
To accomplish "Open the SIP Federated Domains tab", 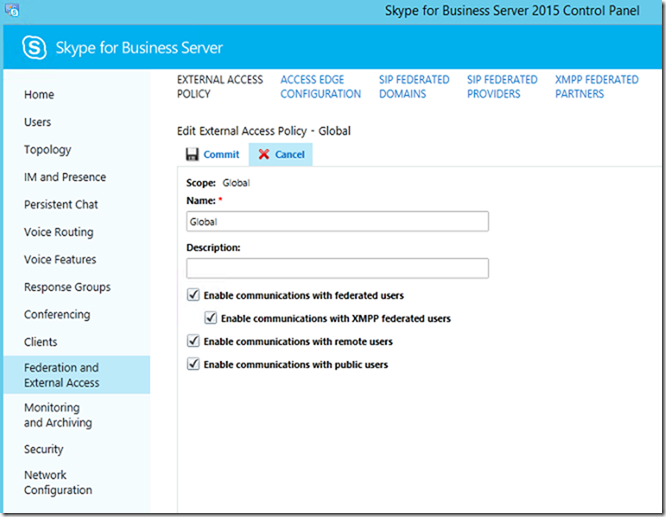I will [414, 87].
